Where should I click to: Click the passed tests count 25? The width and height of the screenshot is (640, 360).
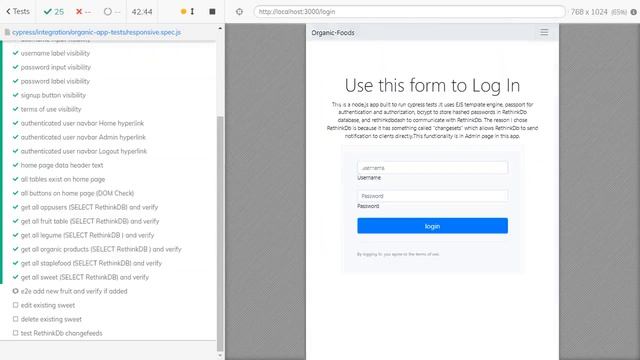54,12
